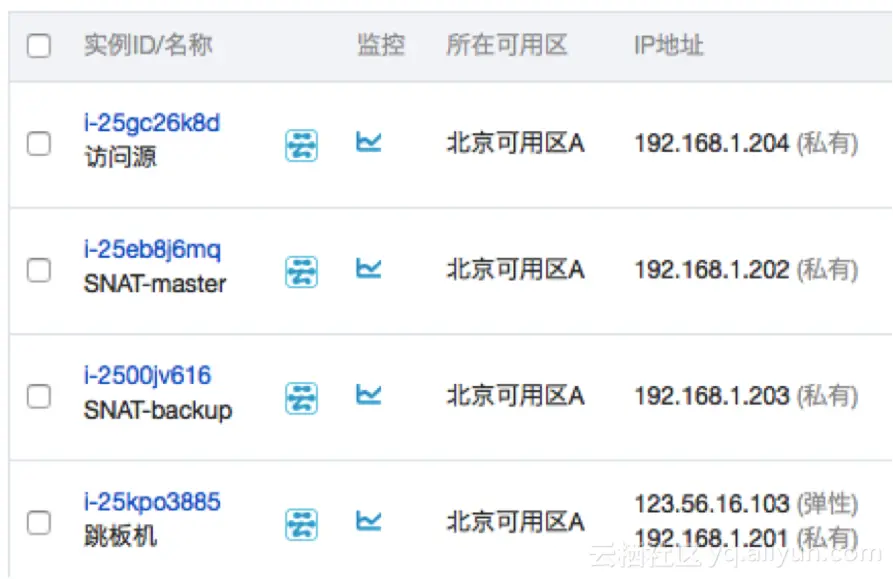Check the checkbox for 跳板机 row

coord(39,522)
